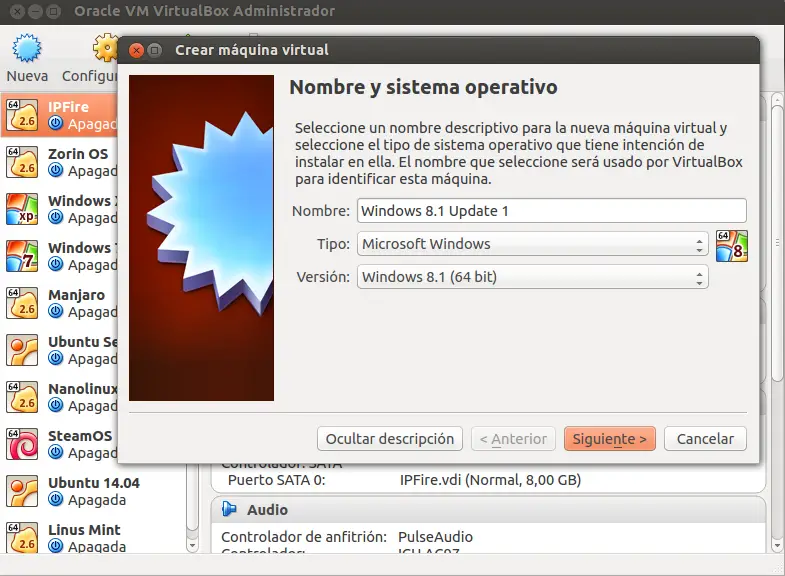The height and width of the screenshot is (576, 785).
Task: Click the Zorin OS power state icon
Action: (x=56, y=170)
